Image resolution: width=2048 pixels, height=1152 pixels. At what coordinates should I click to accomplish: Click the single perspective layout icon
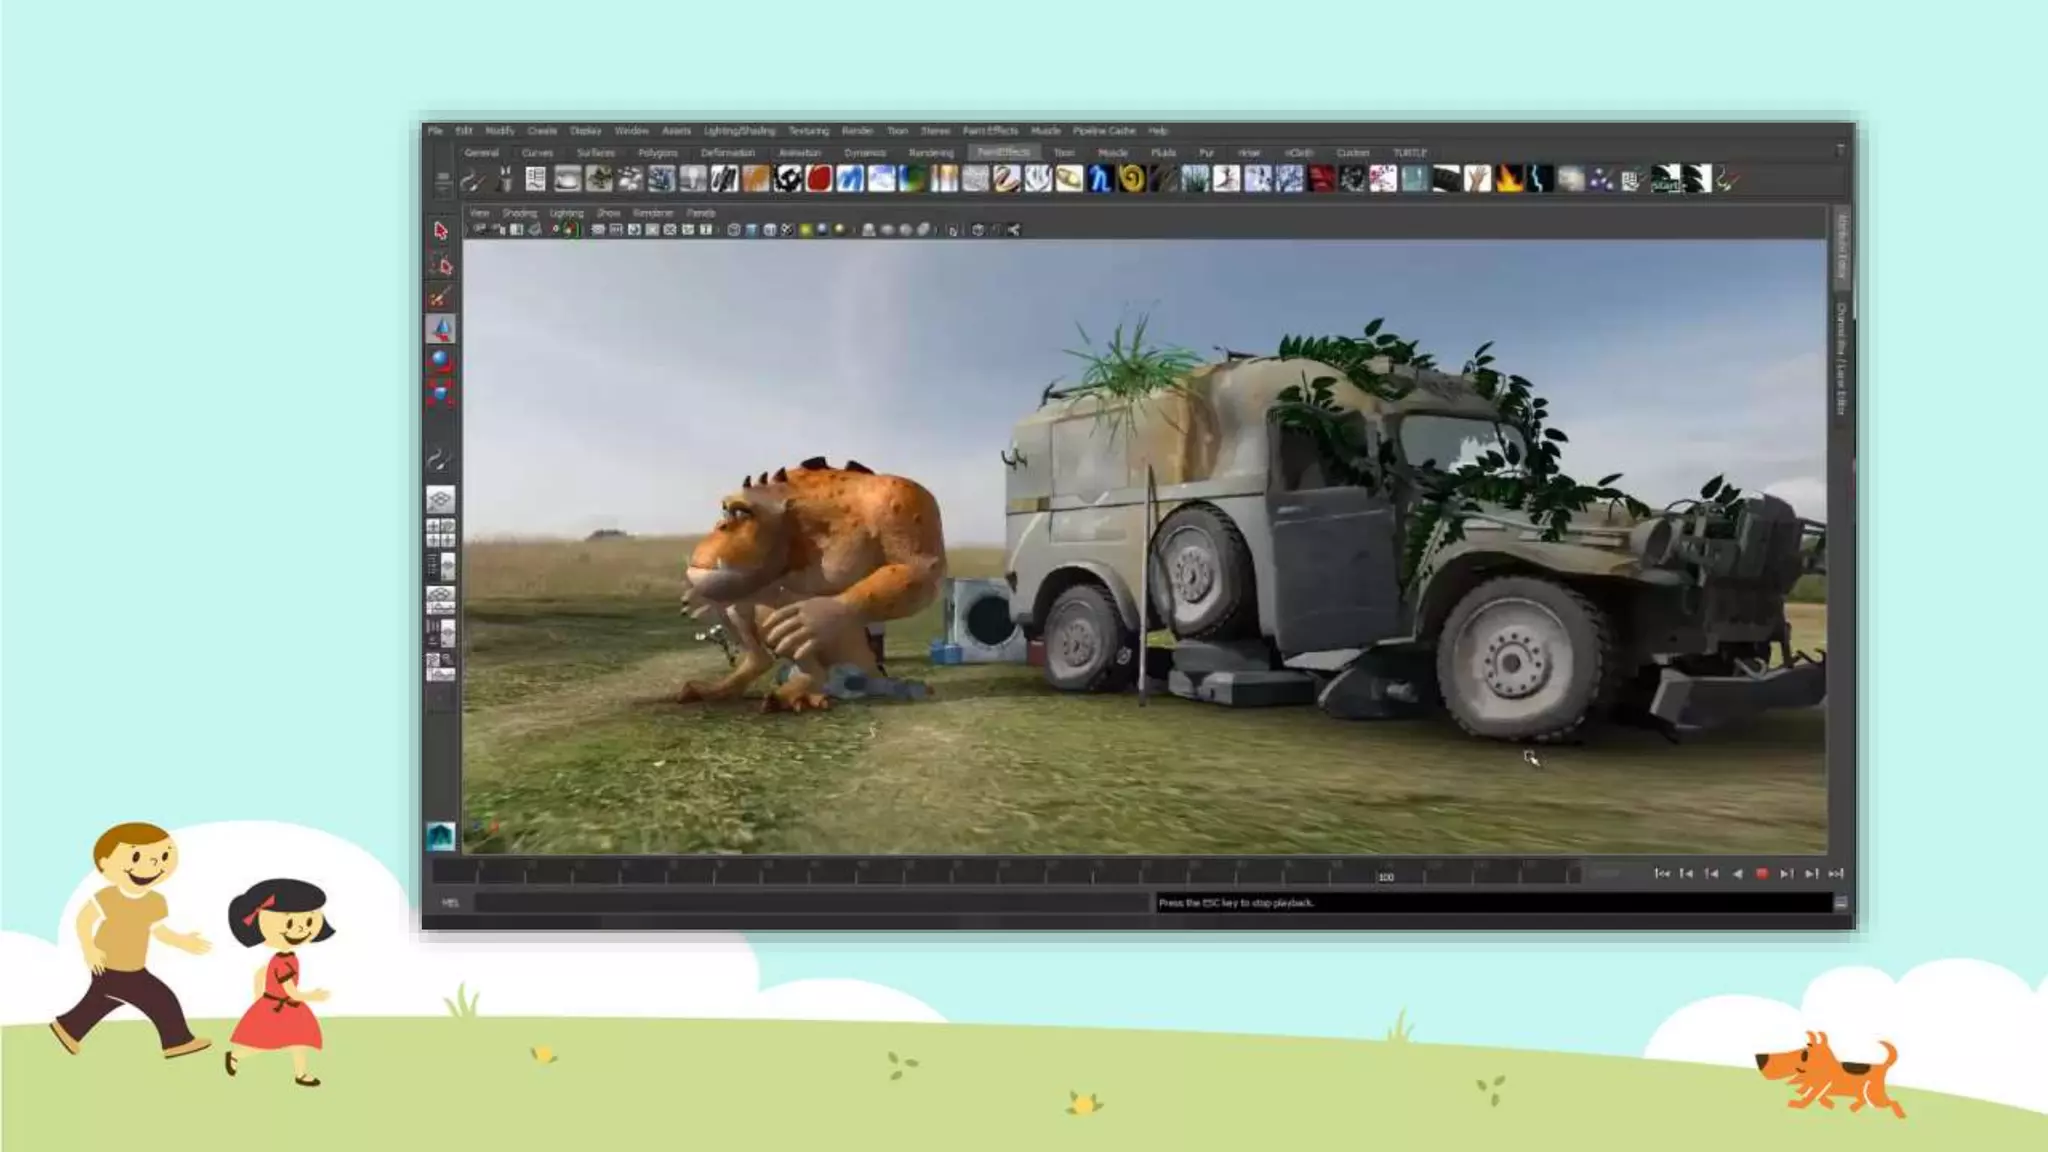[x=441, y=499]
